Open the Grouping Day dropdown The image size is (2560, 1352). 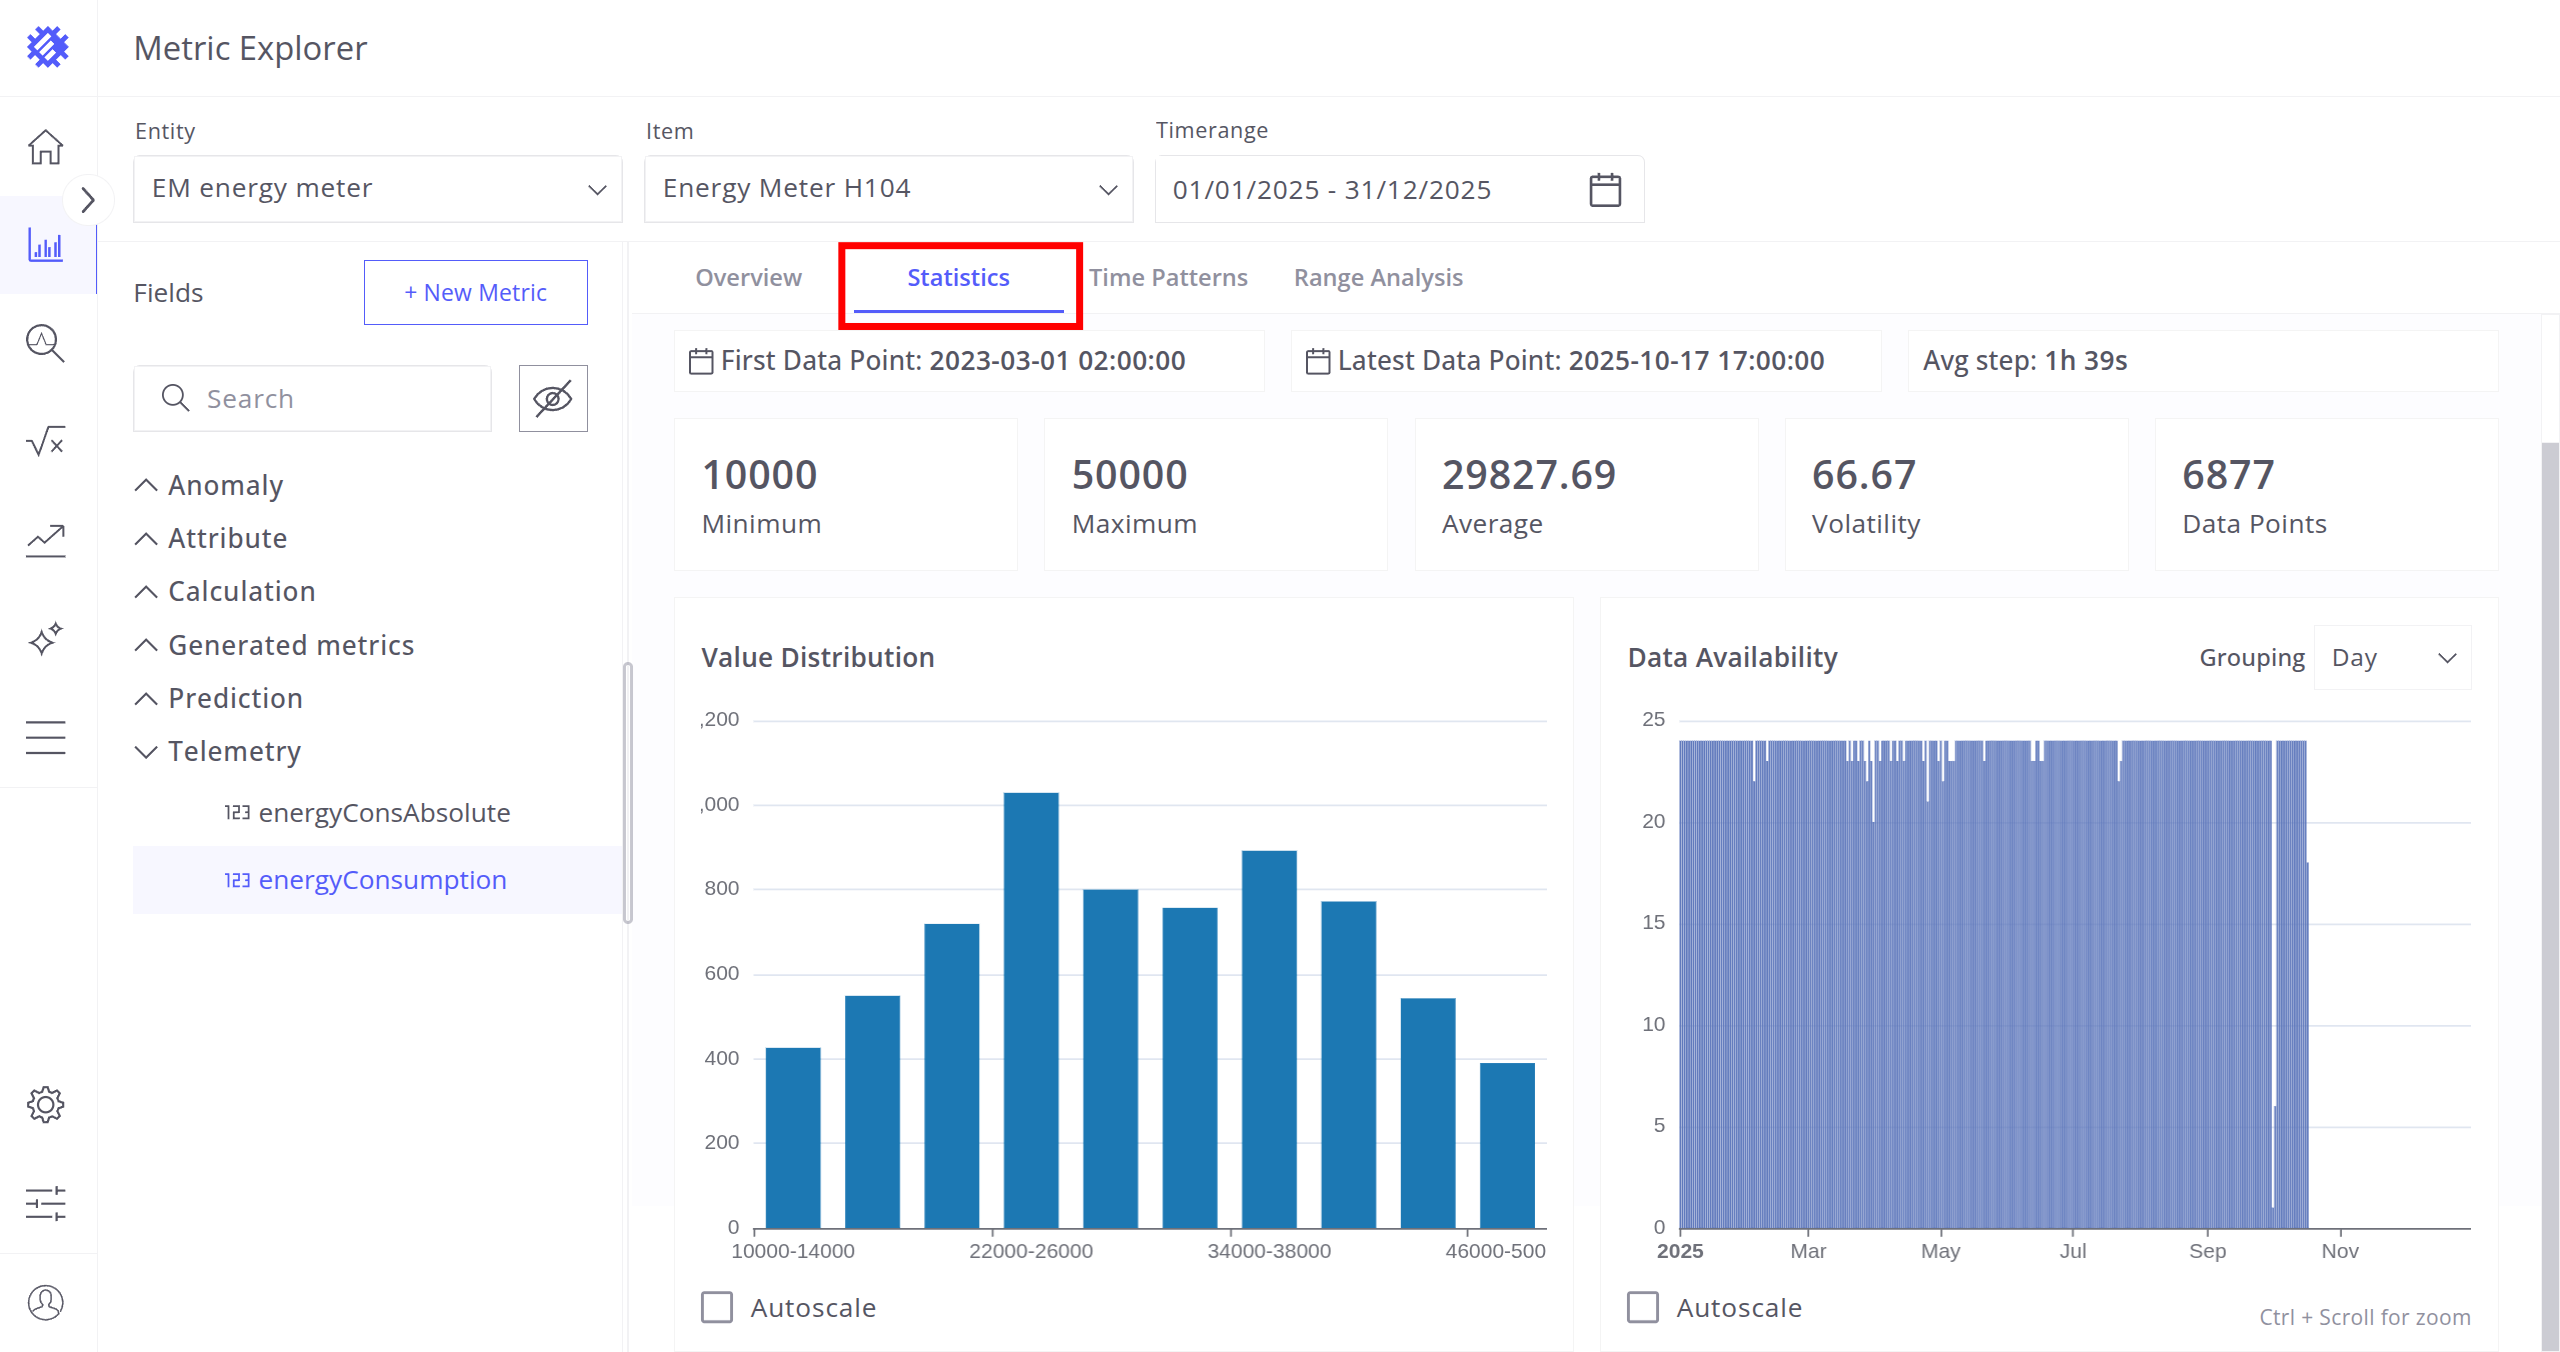(x=2392, y=658)
